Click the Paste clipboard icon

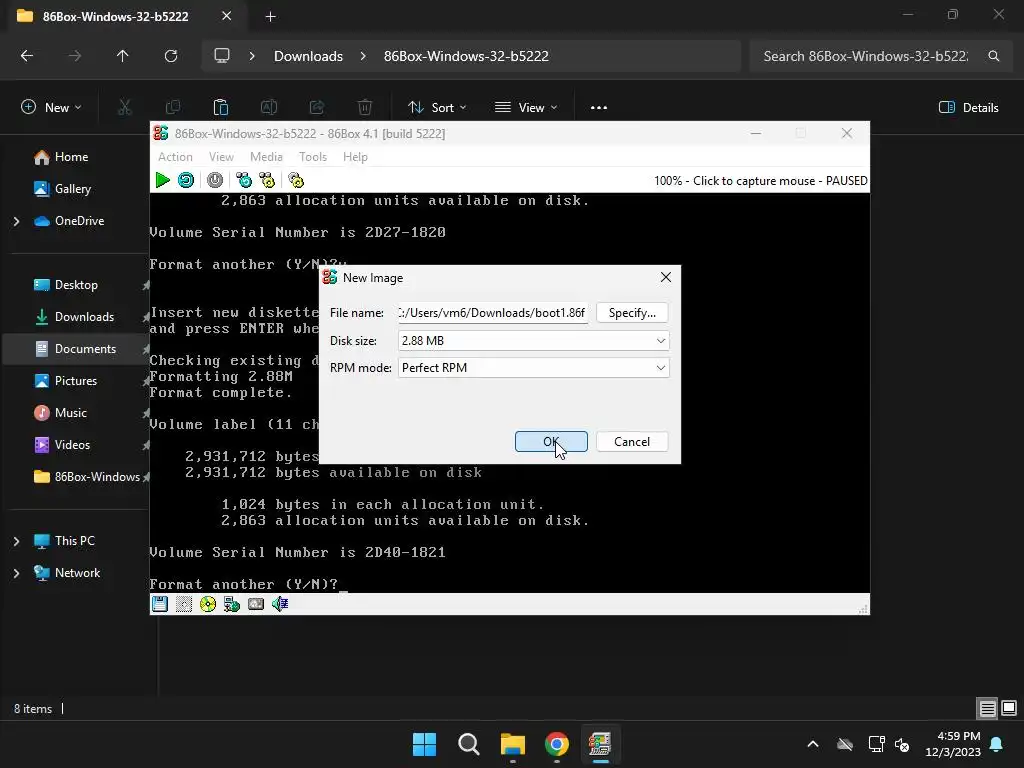click(x=221, y=108)
